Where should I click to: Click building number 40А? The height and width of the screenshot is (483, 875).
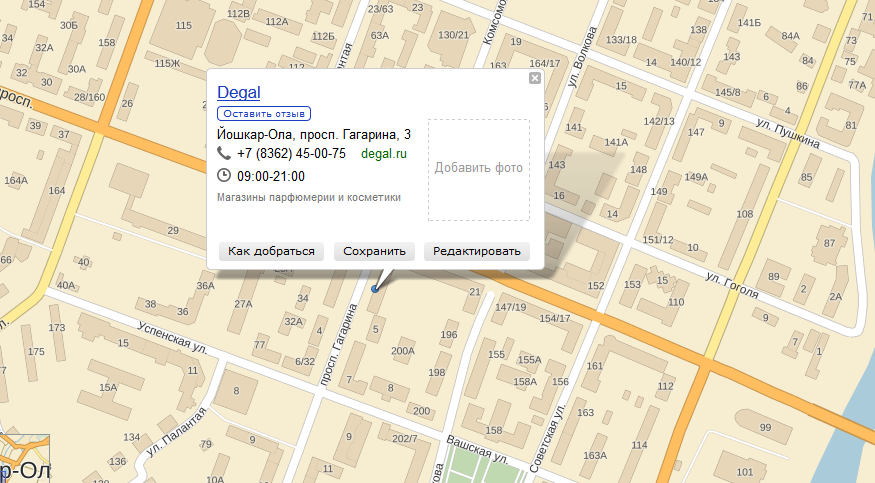[65, 285]
